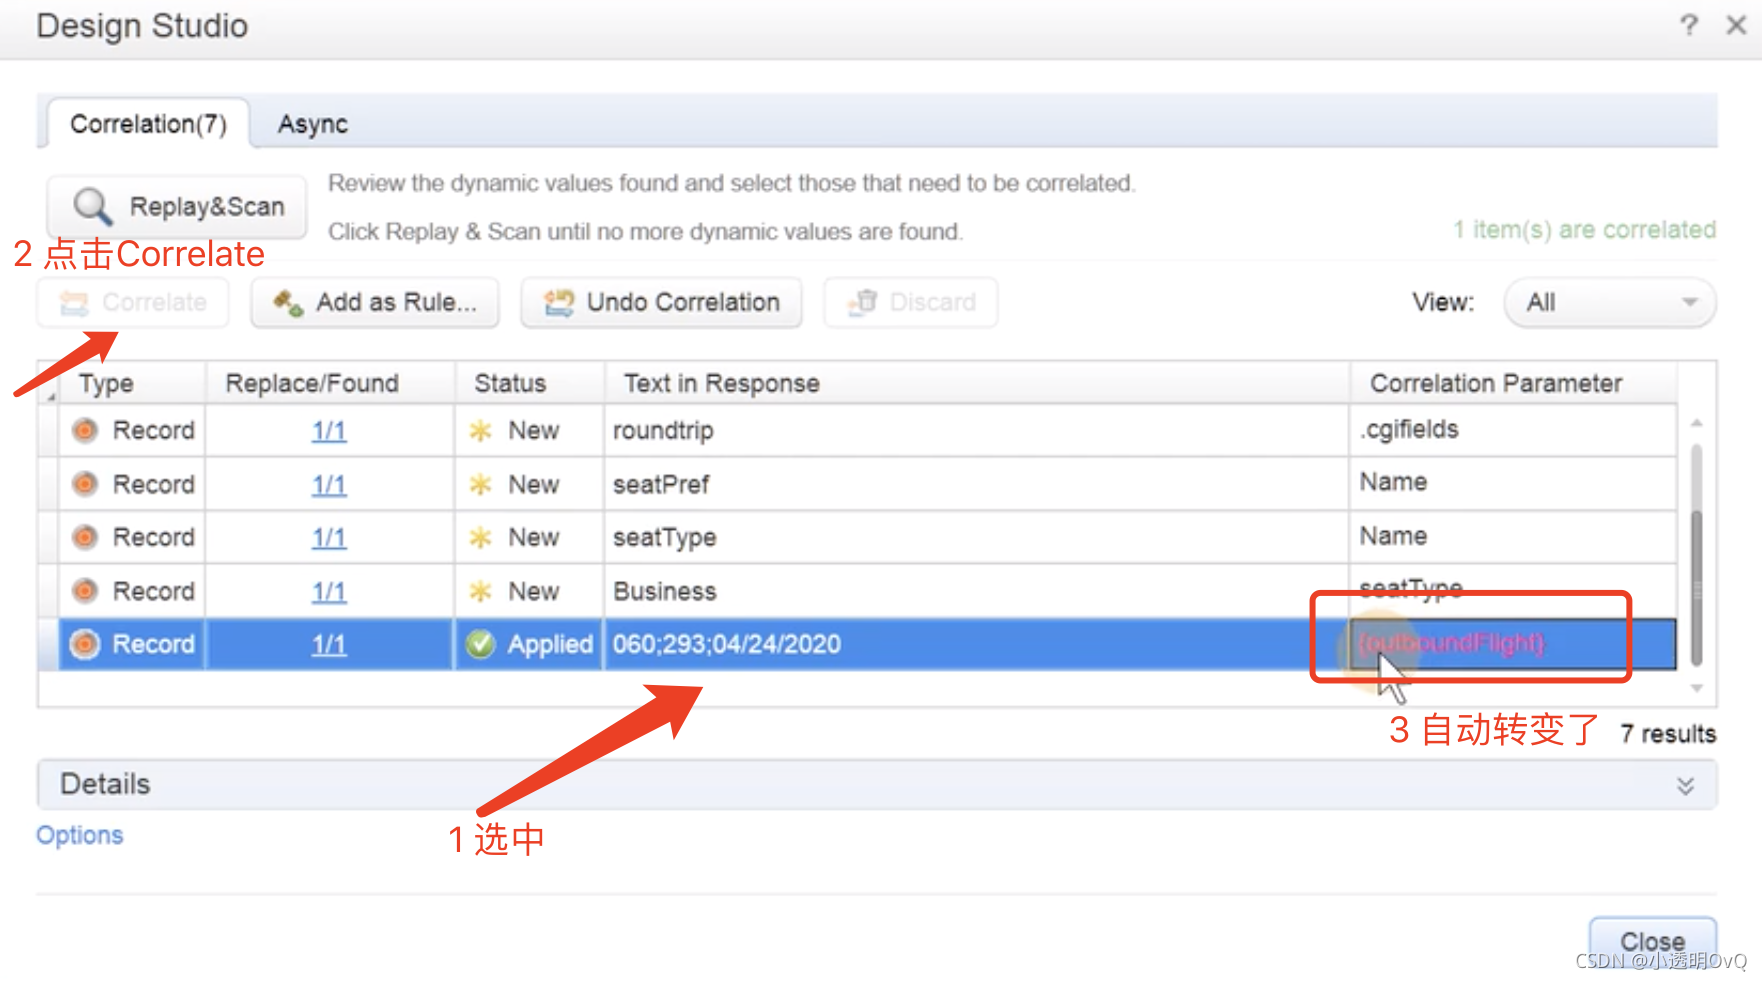
Task: Select the seatType text in response cell
Action: [977, 538]
